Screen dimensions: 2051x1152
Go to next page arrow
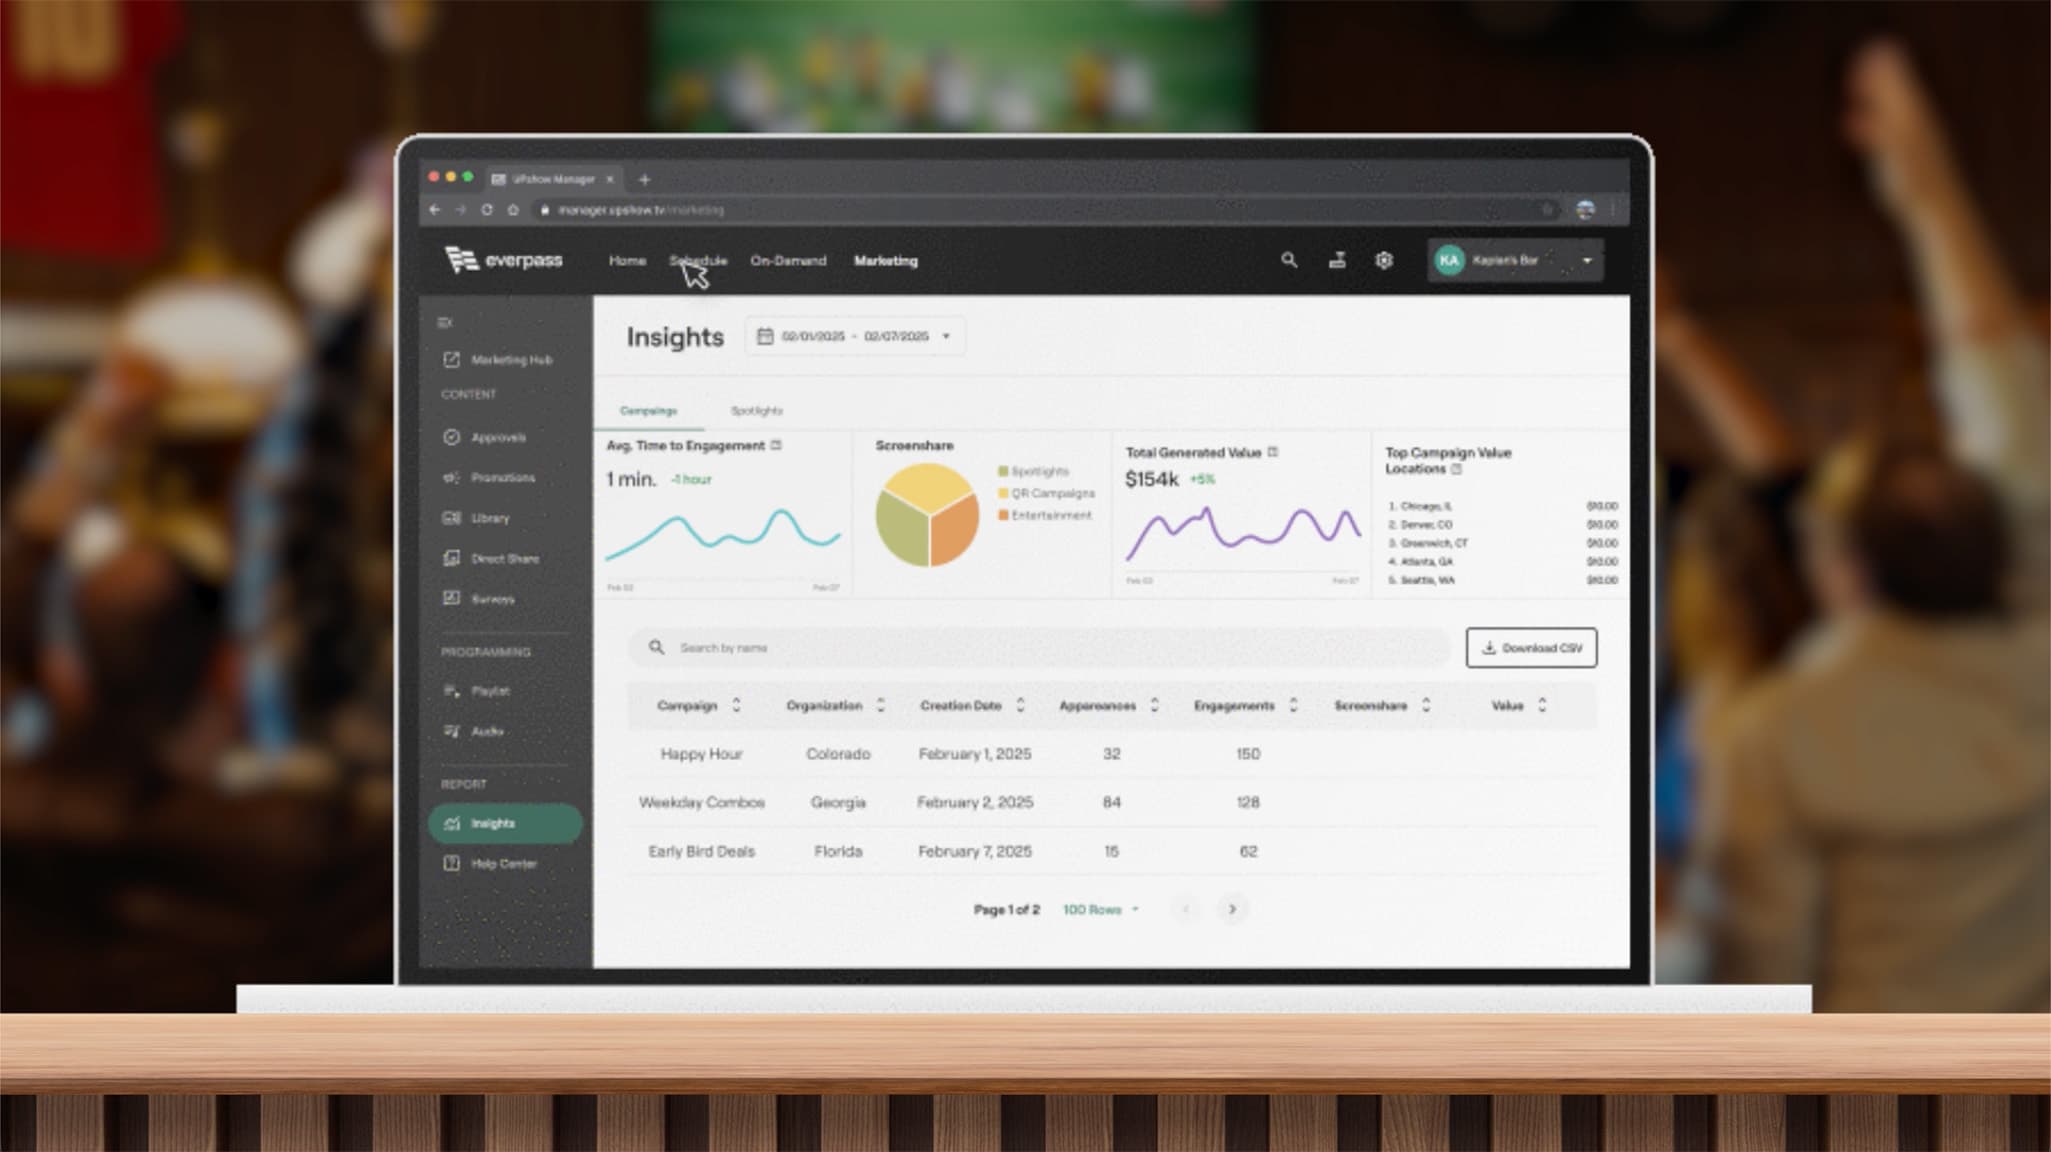tap(1232, 910)
